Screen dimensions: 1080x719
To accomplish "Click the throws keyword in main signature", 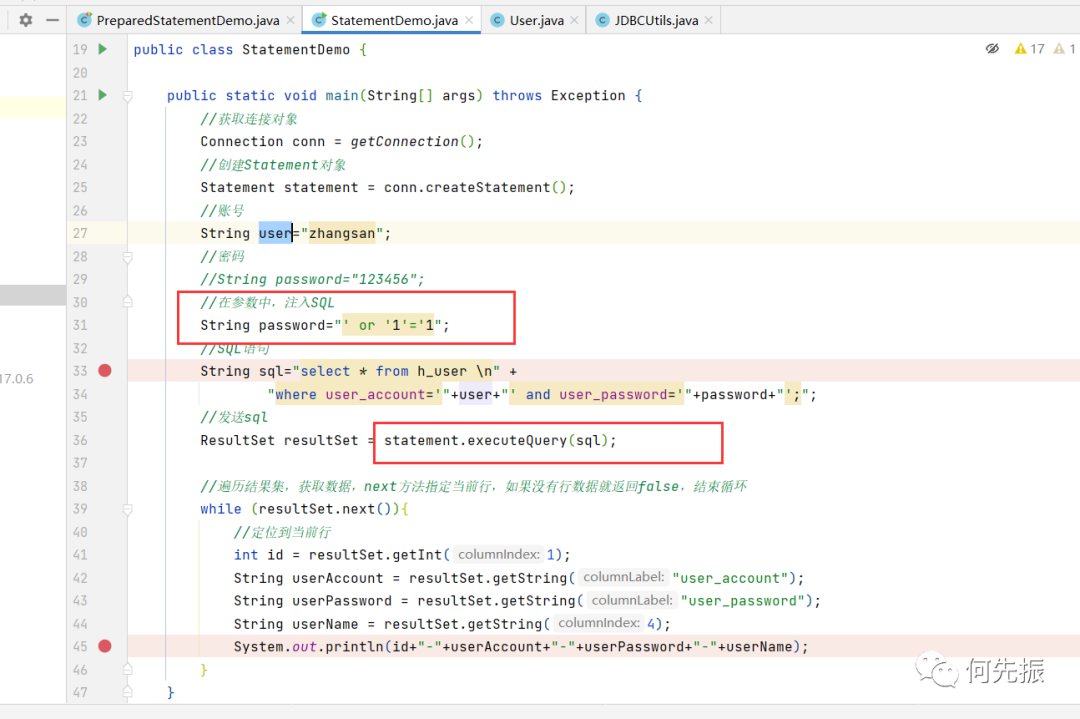I will tap(517, 96).
